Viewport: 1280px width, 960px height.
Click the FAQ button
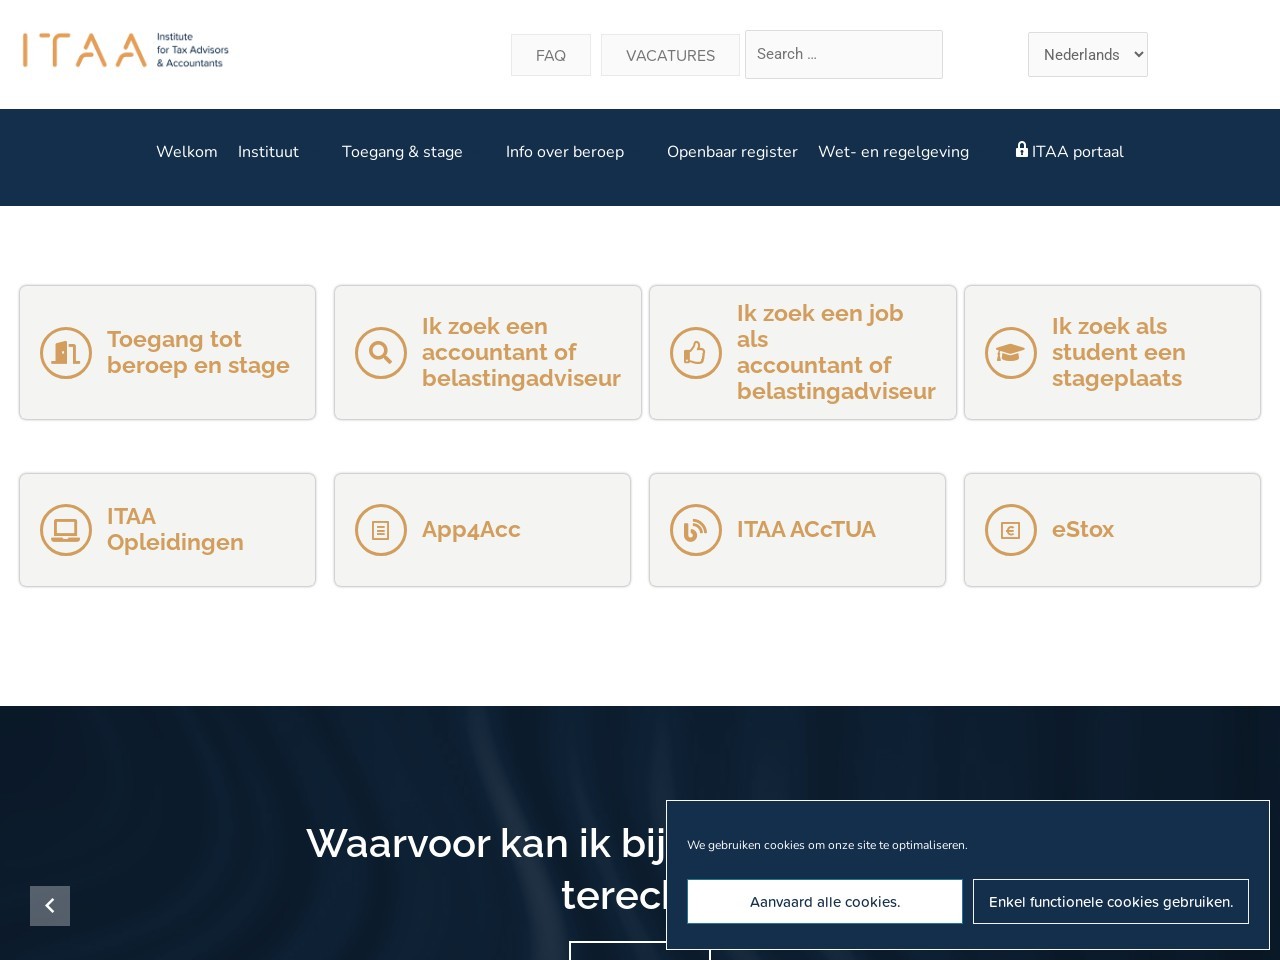coord(551,55)
